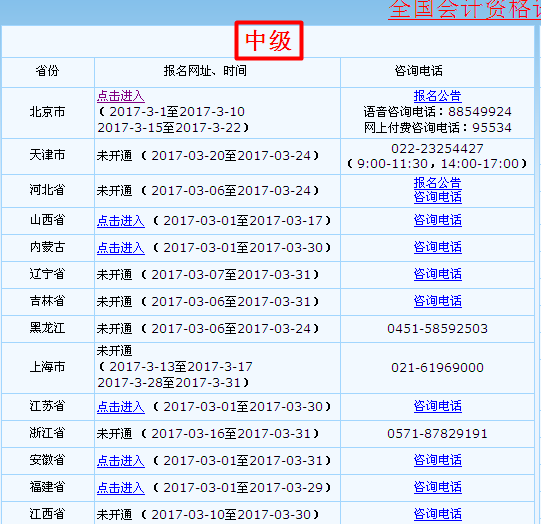Select the 黑龙江 province cell
The width and height of the screenshot is (541, 524).
coord(47,328)
